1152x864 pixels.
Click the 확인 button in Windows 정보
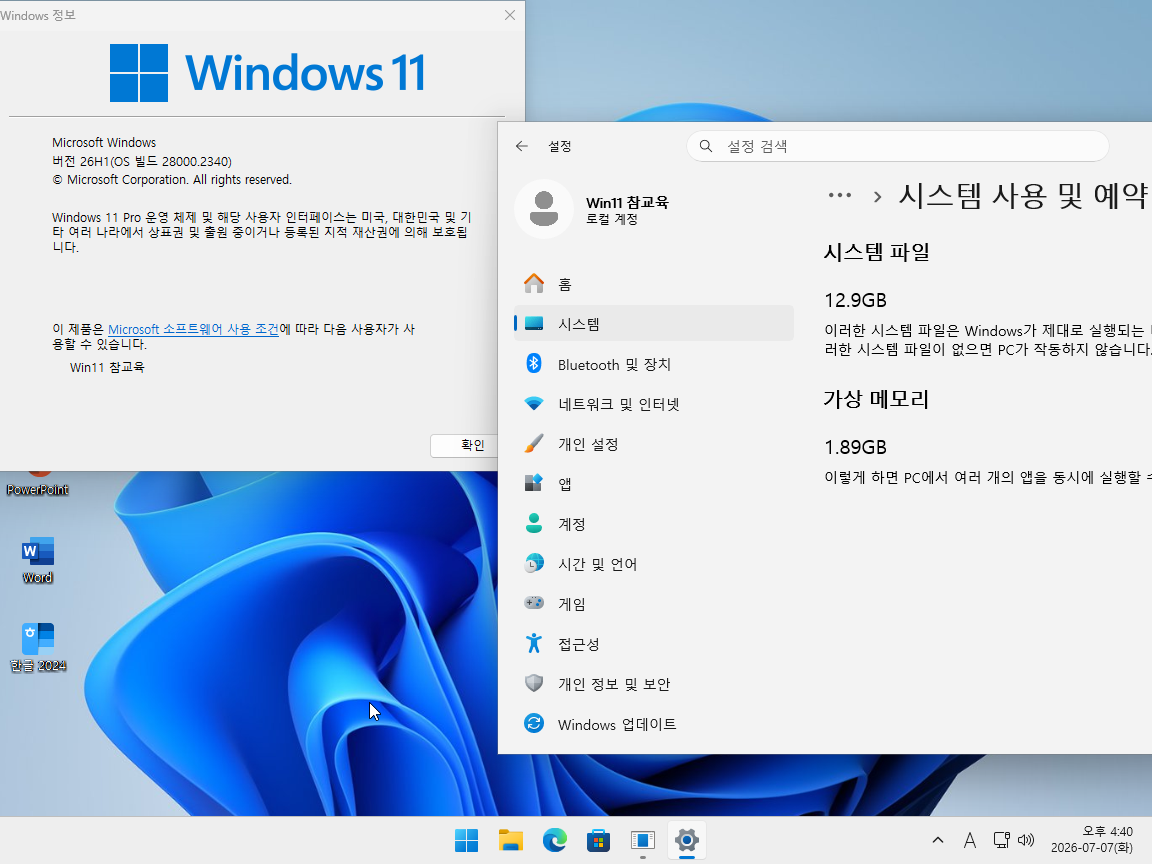point(464,445)
